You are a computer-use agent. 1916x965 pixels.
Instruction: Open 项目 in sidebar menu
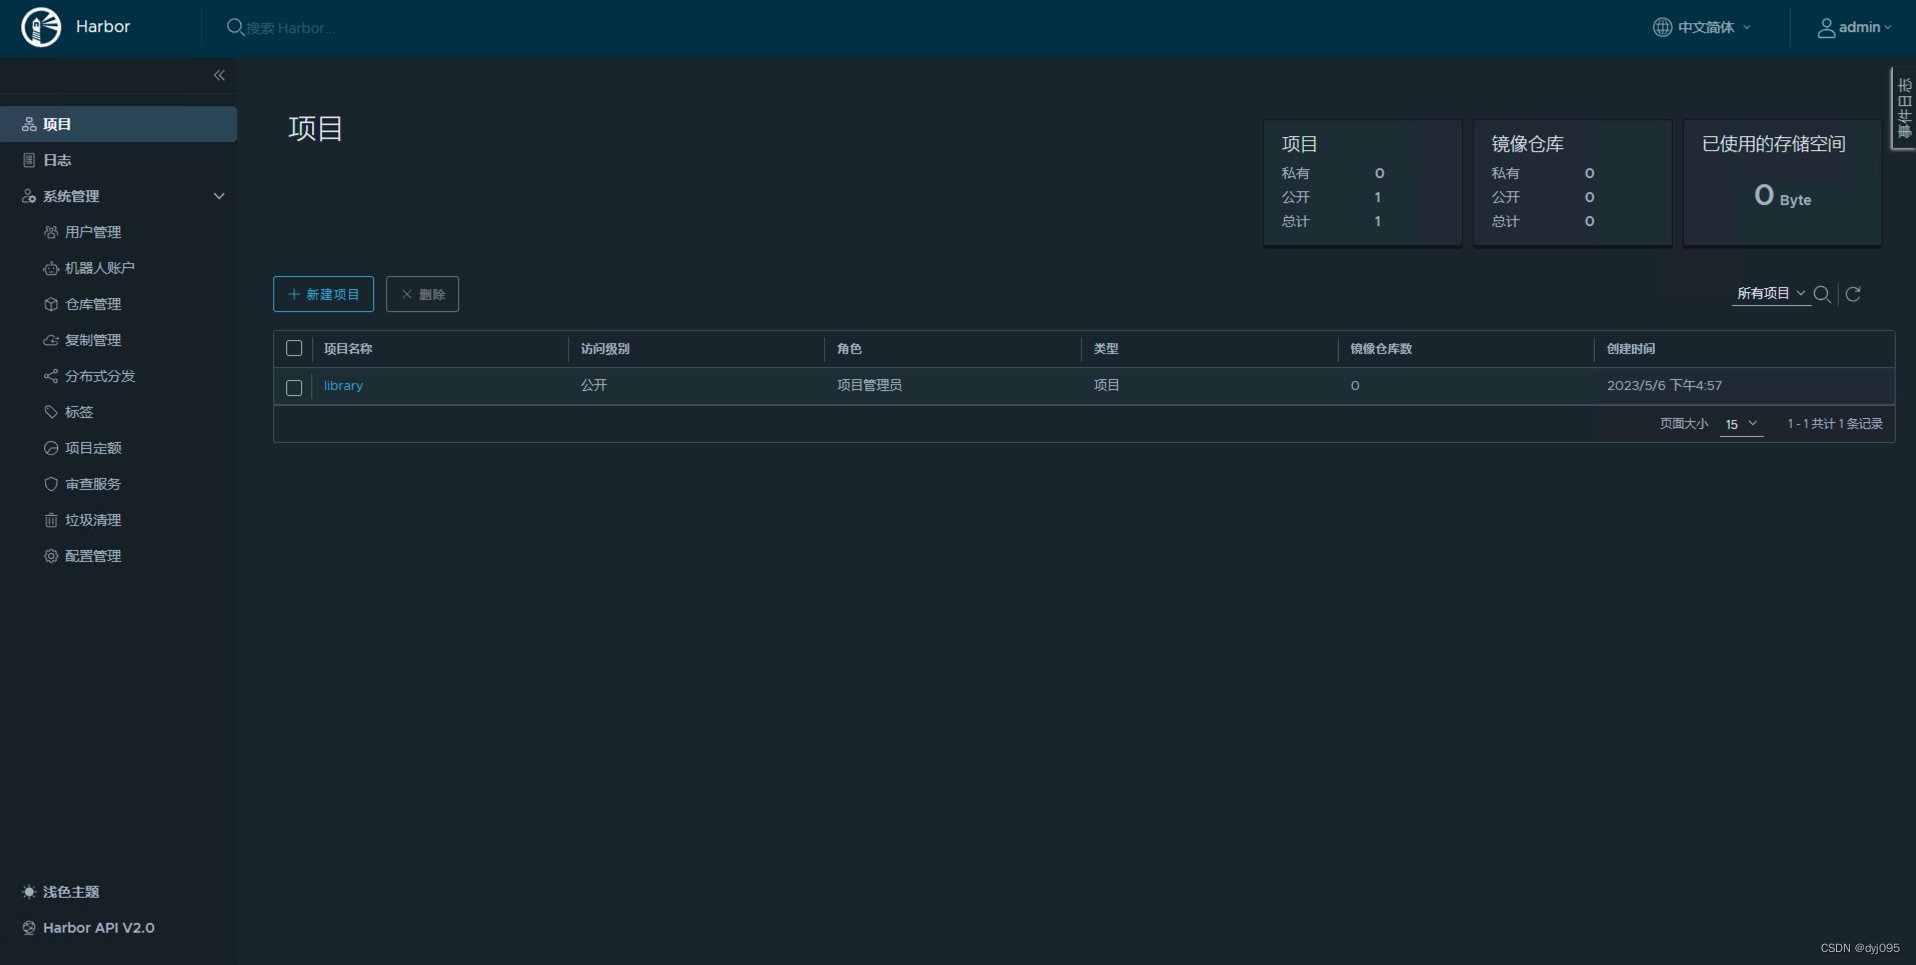tap(119, 124)
